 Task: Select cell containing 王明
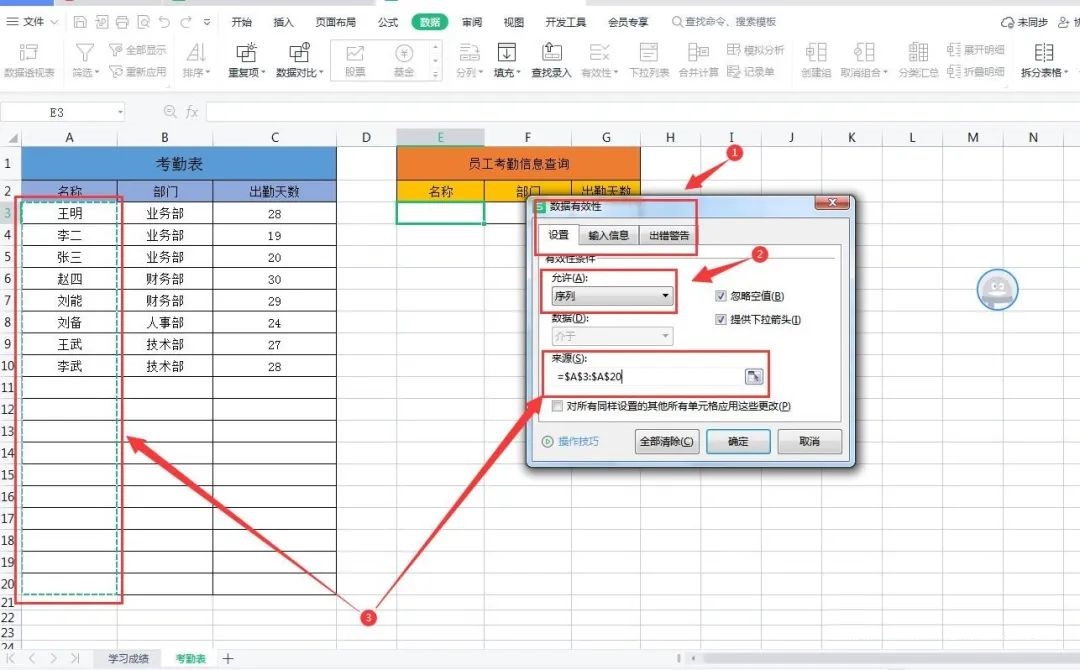(x=70, y=213)
